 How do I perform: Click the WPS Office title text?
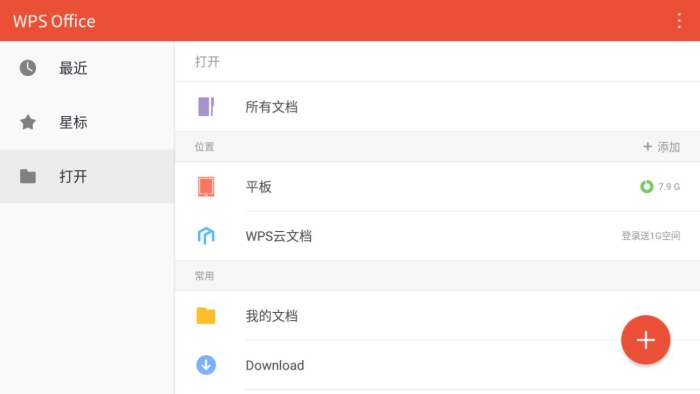(54, 21)
